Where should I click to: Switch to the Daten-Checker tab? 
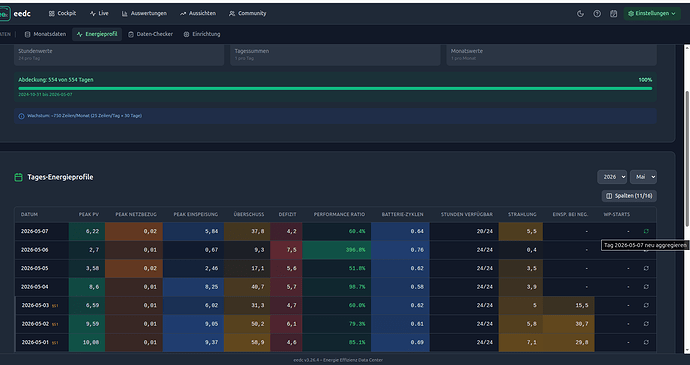150,34
